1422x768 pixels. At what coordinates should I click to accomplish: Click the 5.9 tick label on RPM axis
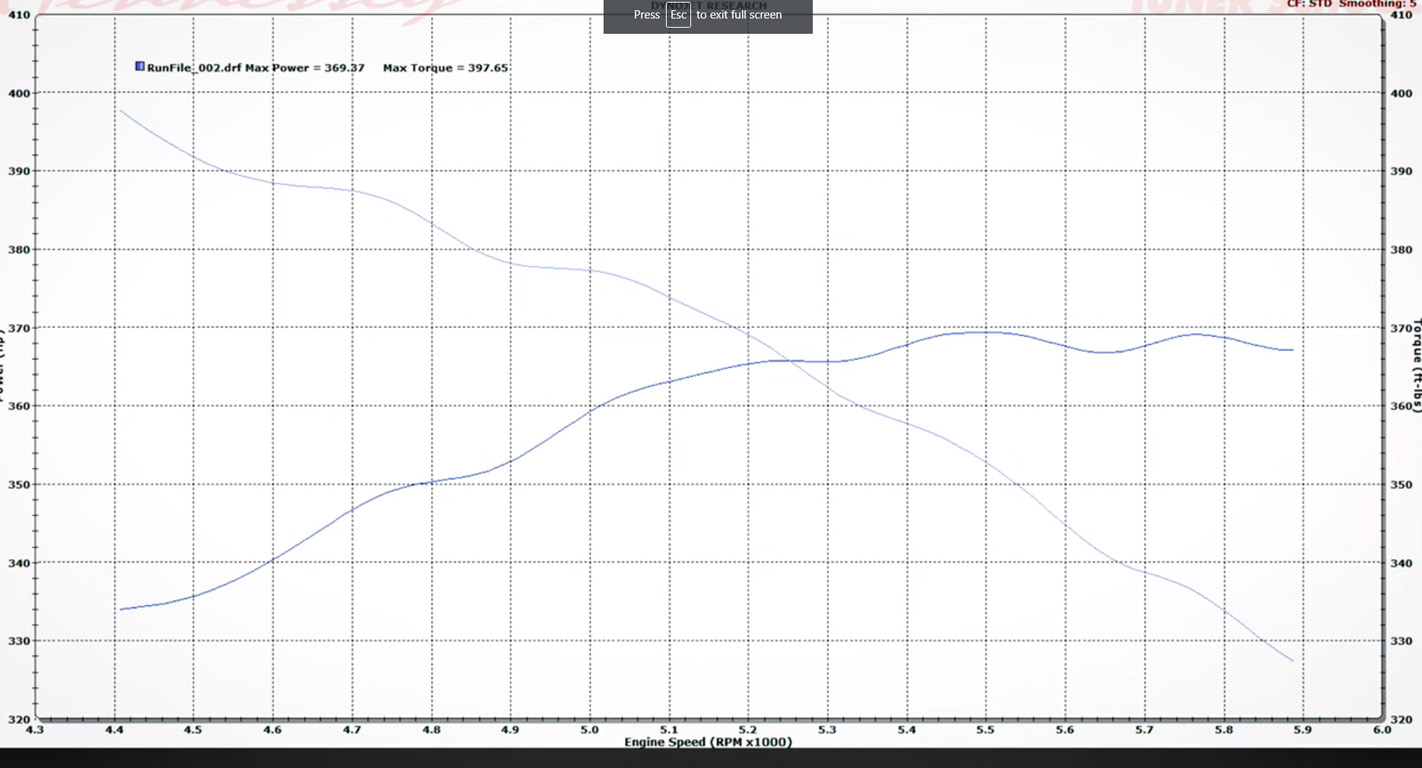tap(1302, 730)
